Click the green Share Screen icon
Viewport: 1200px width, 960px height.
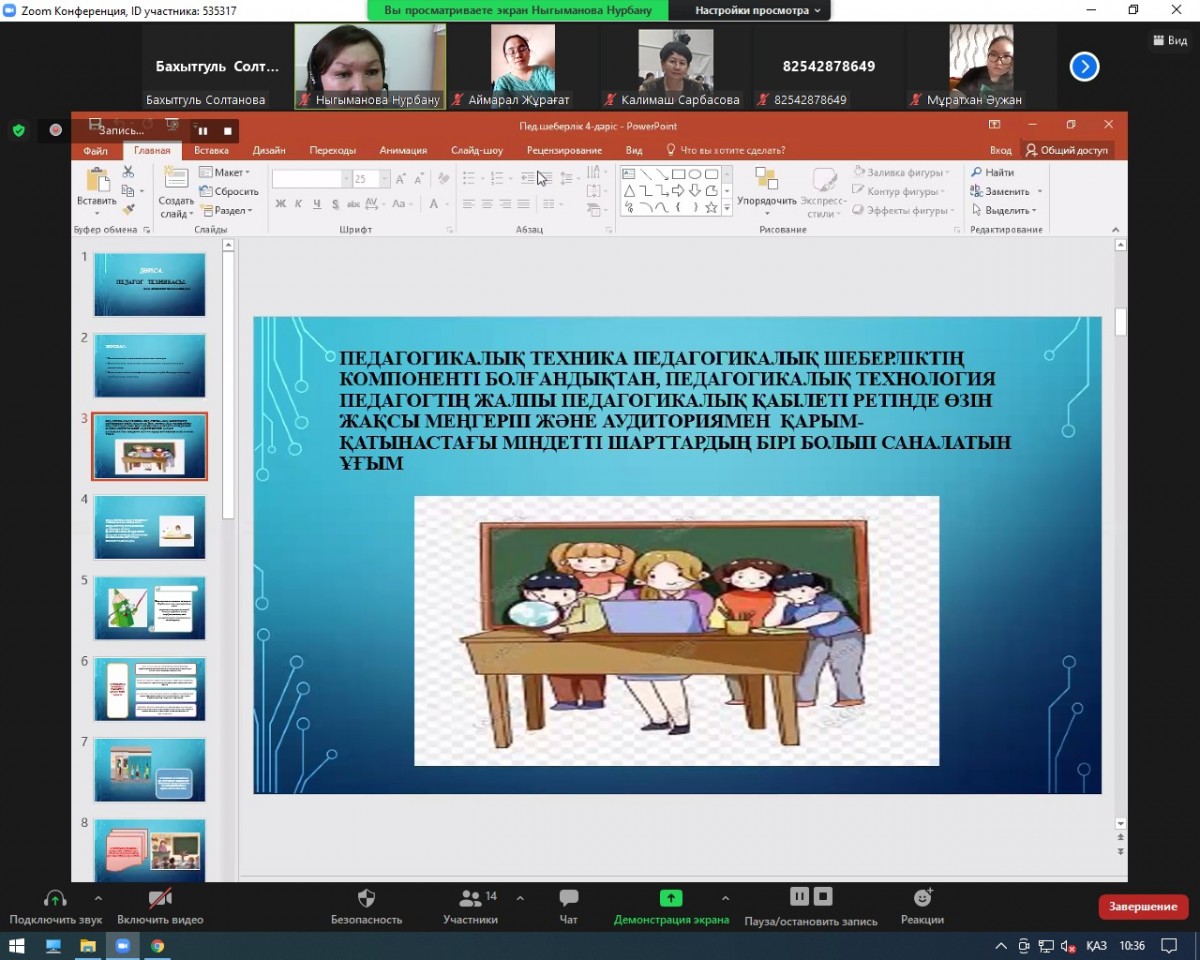[x=671, y=898]
